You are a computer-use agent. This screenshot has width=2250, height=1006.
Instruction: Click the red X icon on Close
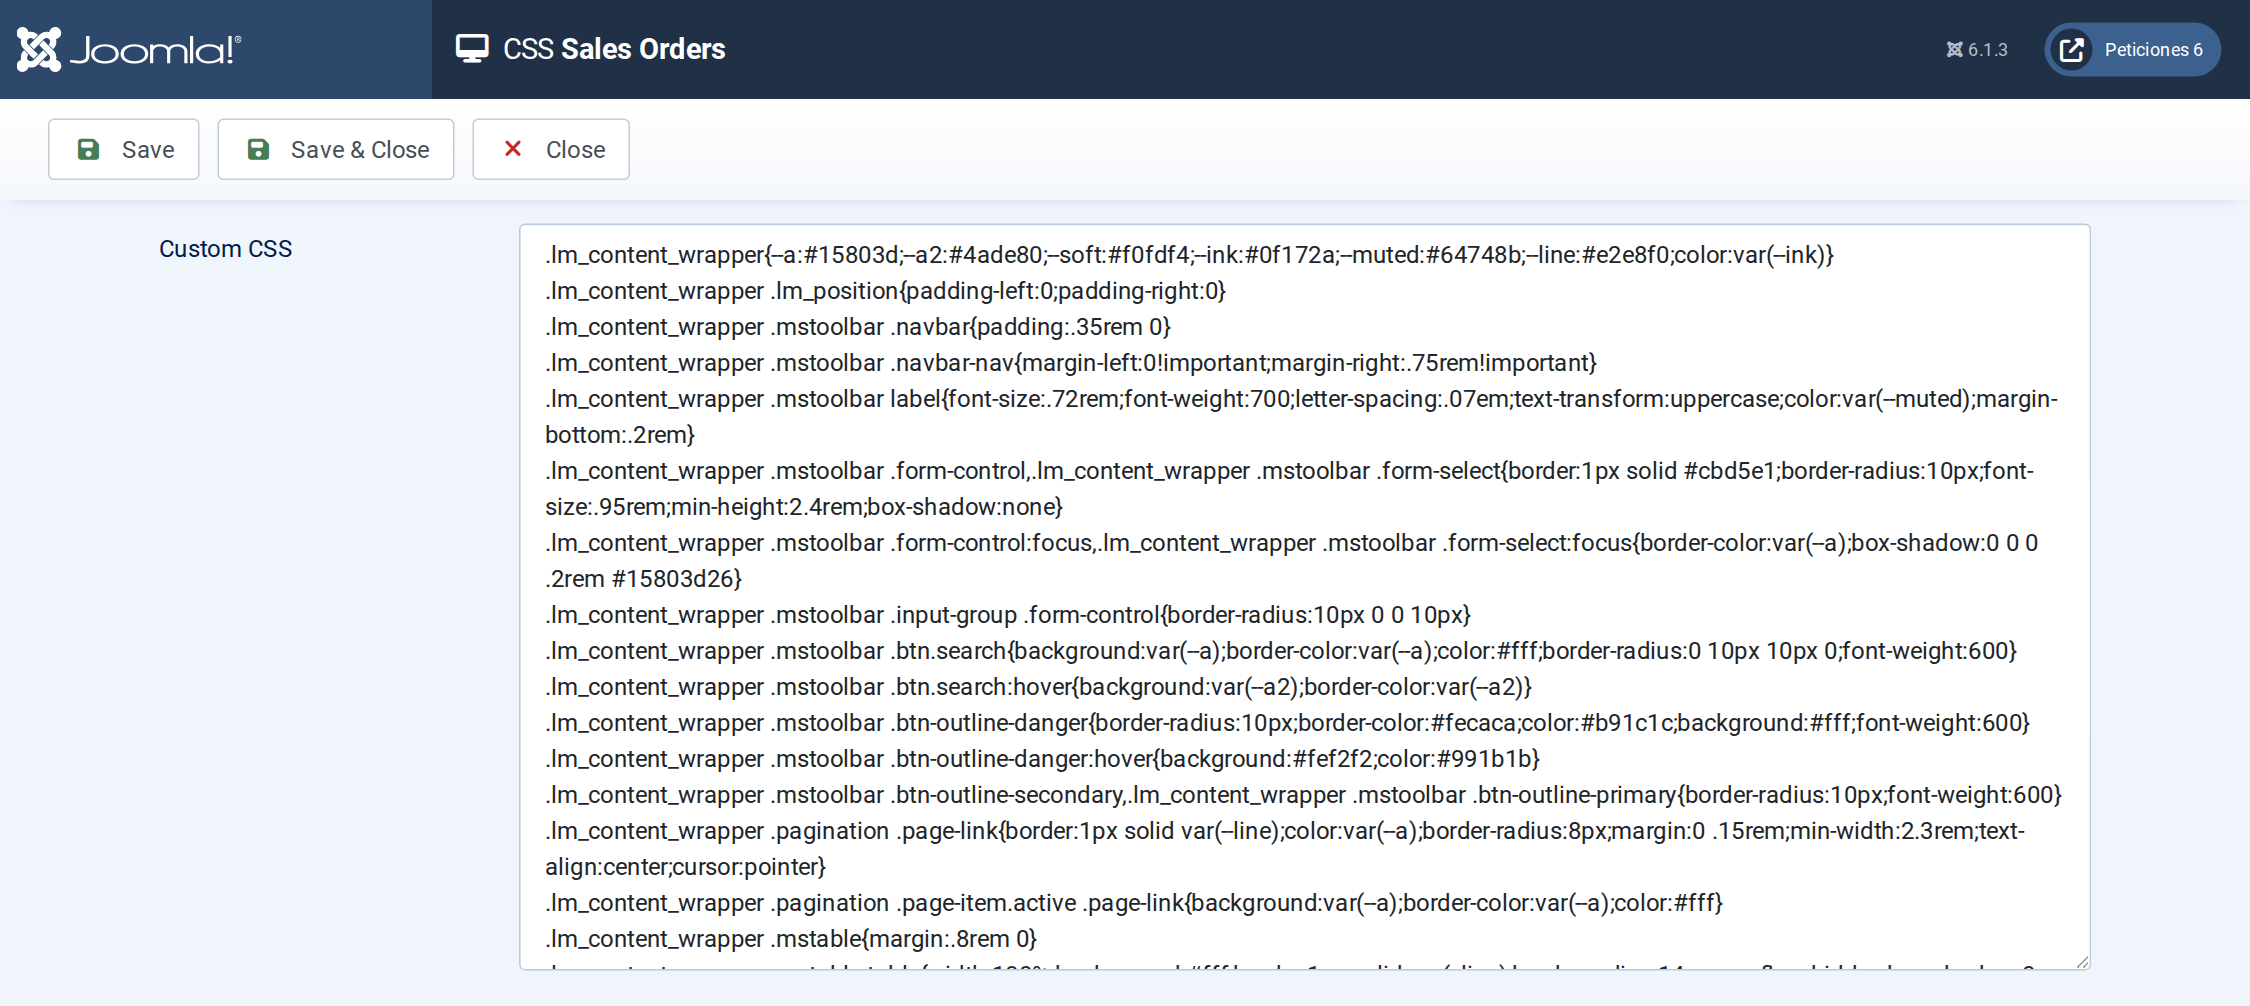(x=513, y=149)
